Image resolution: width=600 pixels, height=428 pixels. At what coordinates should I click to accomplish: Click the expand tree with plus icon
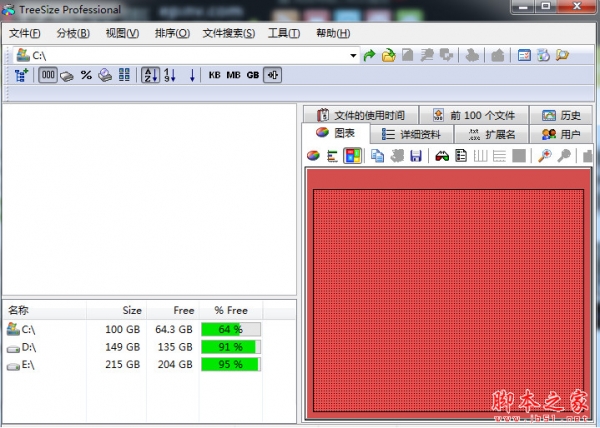(21, 75)
